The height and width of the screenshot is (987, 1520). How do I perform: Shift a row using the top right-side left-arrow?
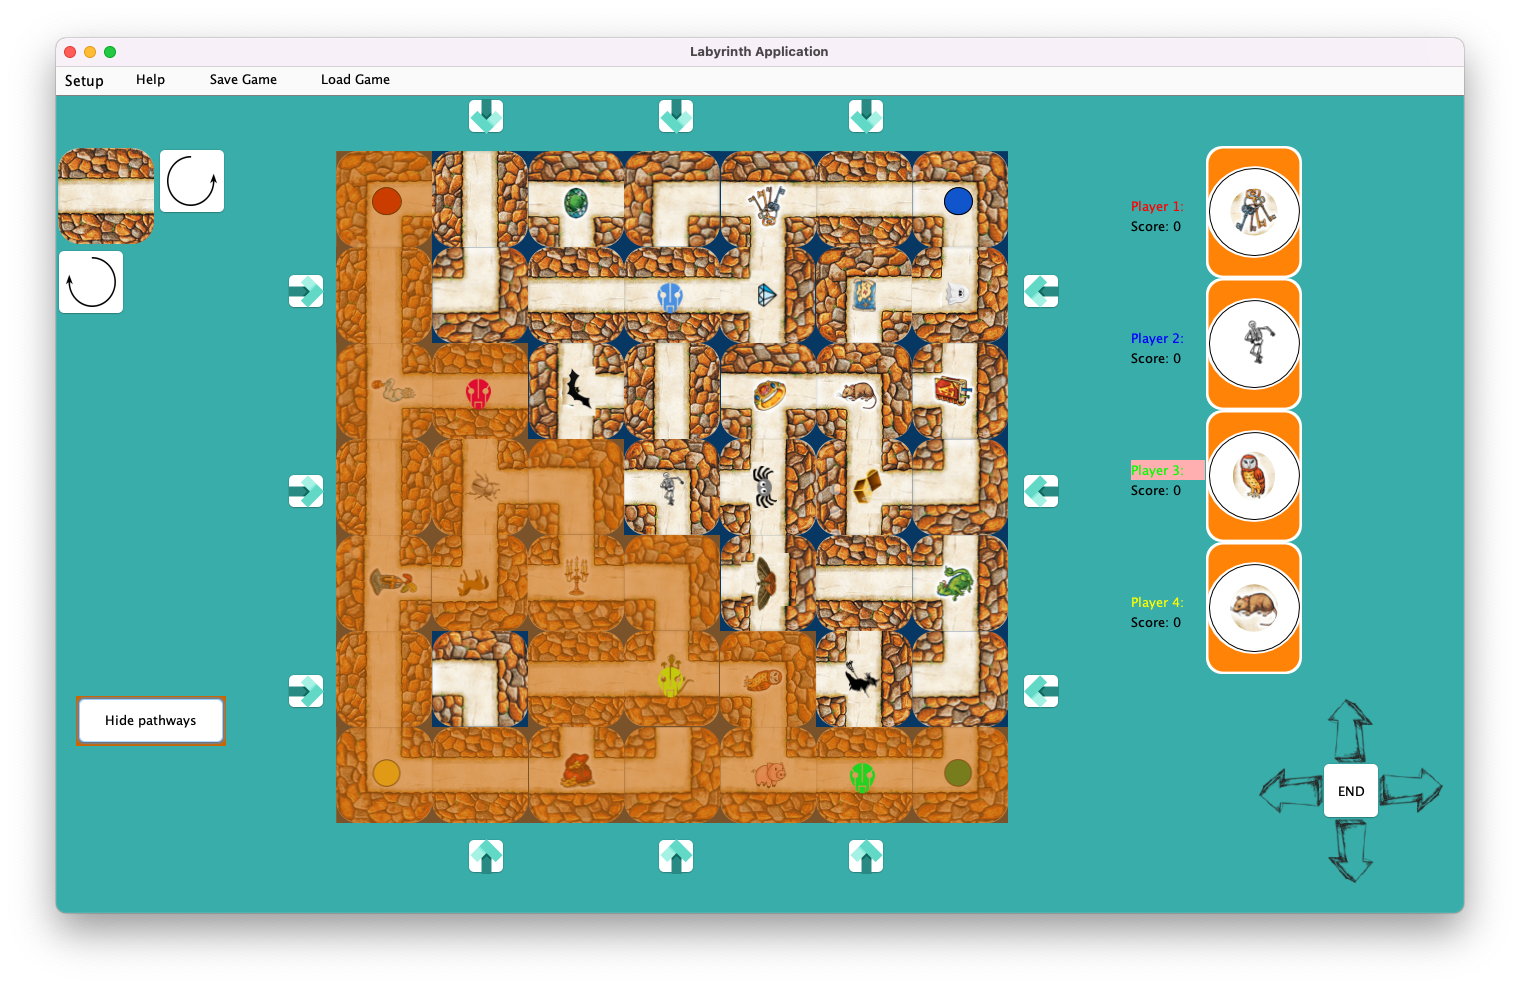(1041, 291)
